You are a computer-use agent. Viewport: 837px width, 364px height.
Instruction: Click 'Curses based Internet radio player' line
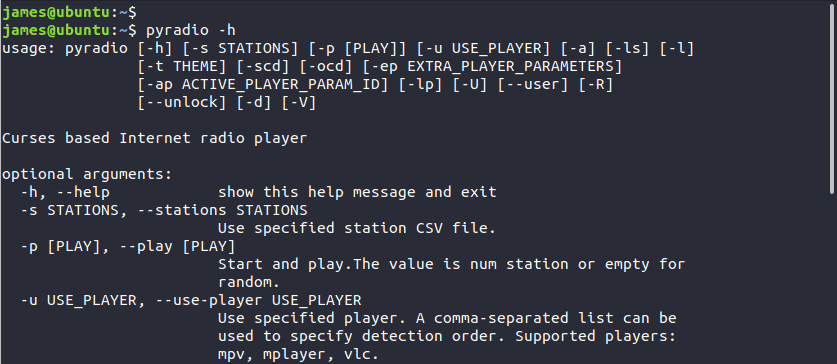(155, 139)
